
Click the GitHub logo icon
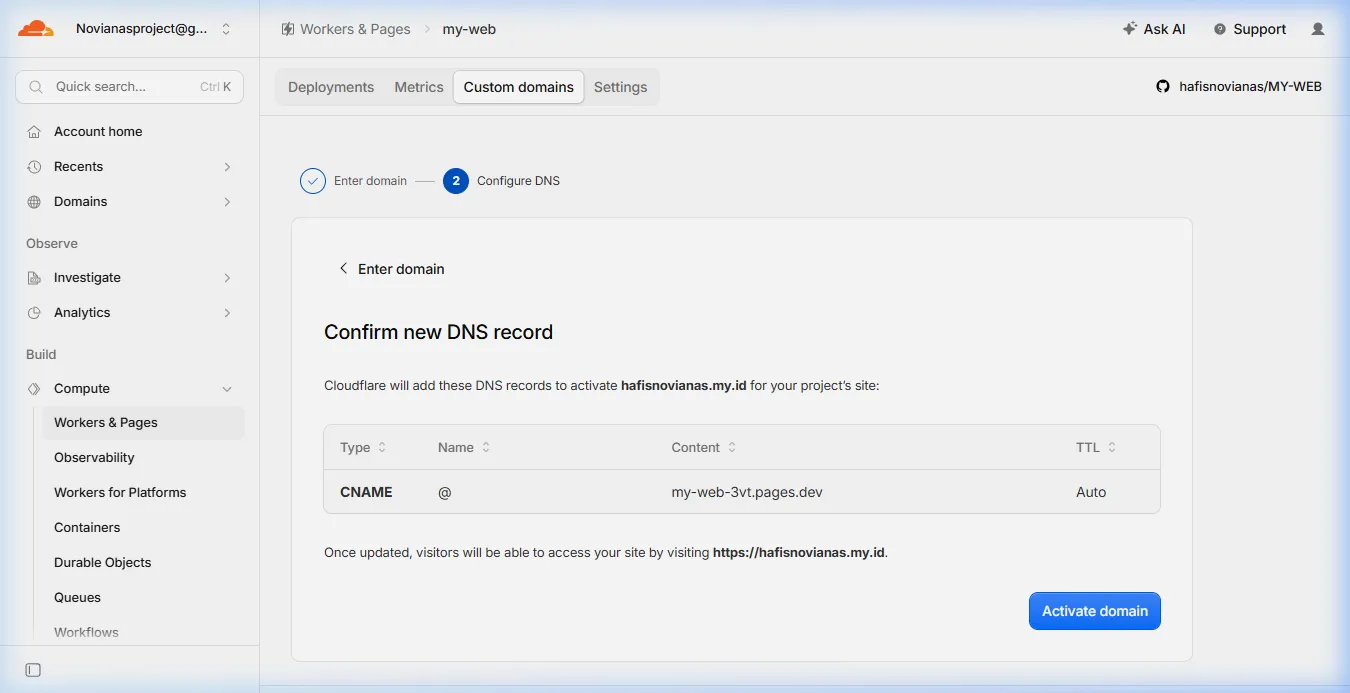1162,86
